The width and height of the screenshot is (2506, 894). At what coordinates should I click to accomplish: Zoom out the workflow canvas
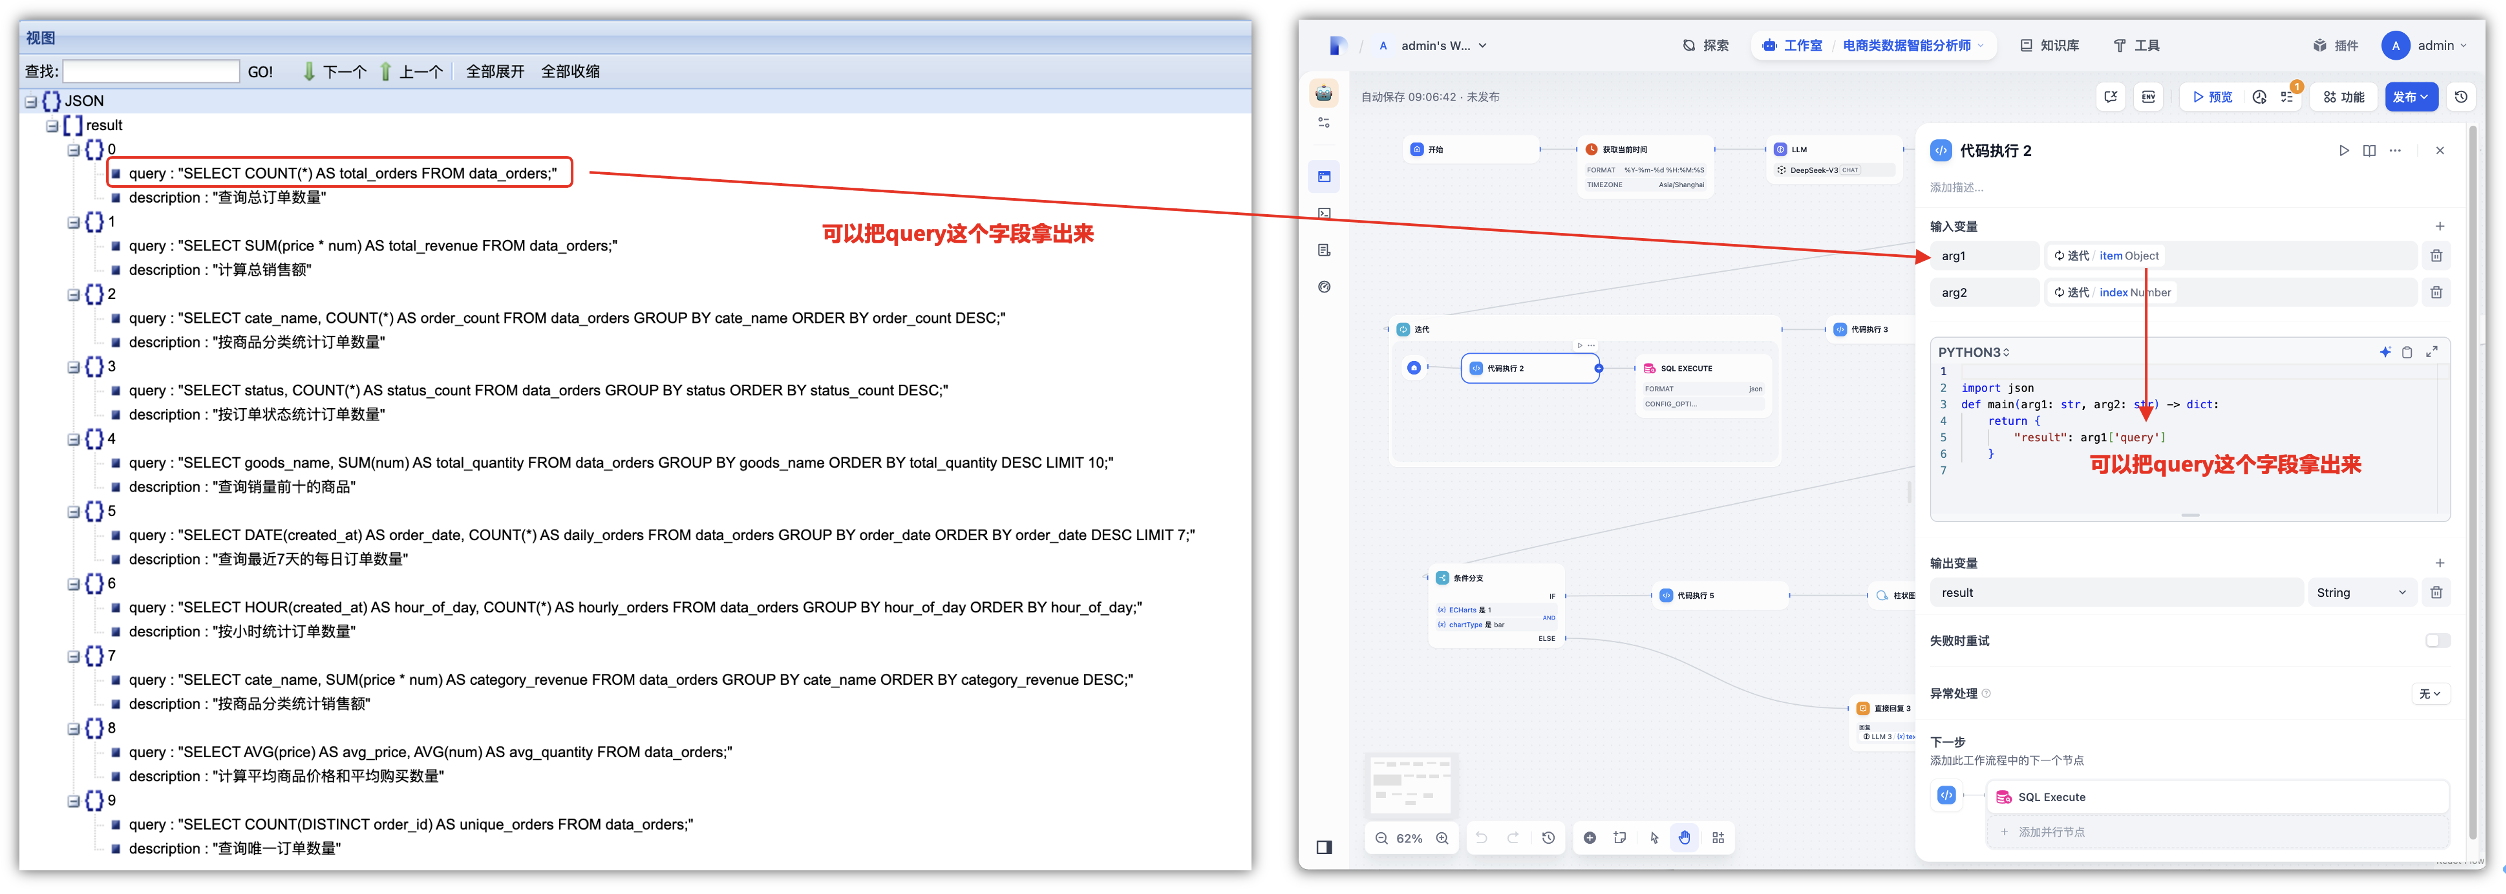(1381, 839)
